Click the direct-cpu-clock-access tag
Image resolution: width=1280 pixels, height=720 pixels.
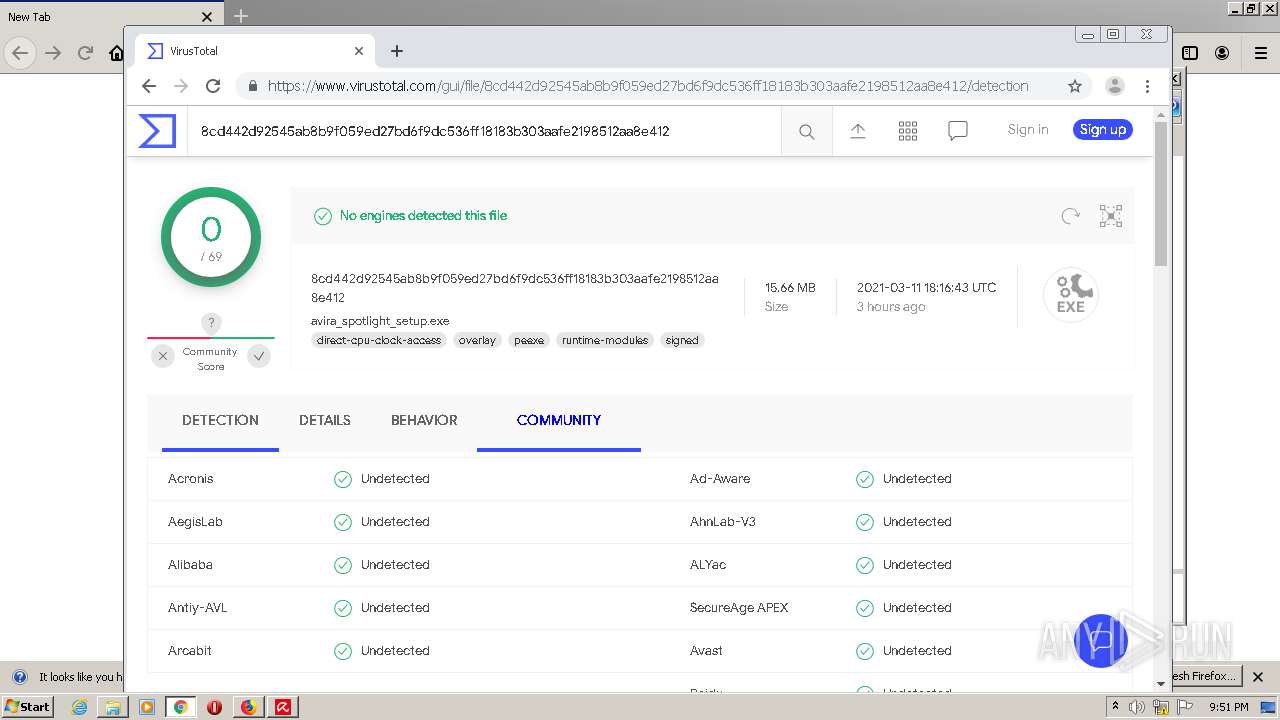(379, 340)
